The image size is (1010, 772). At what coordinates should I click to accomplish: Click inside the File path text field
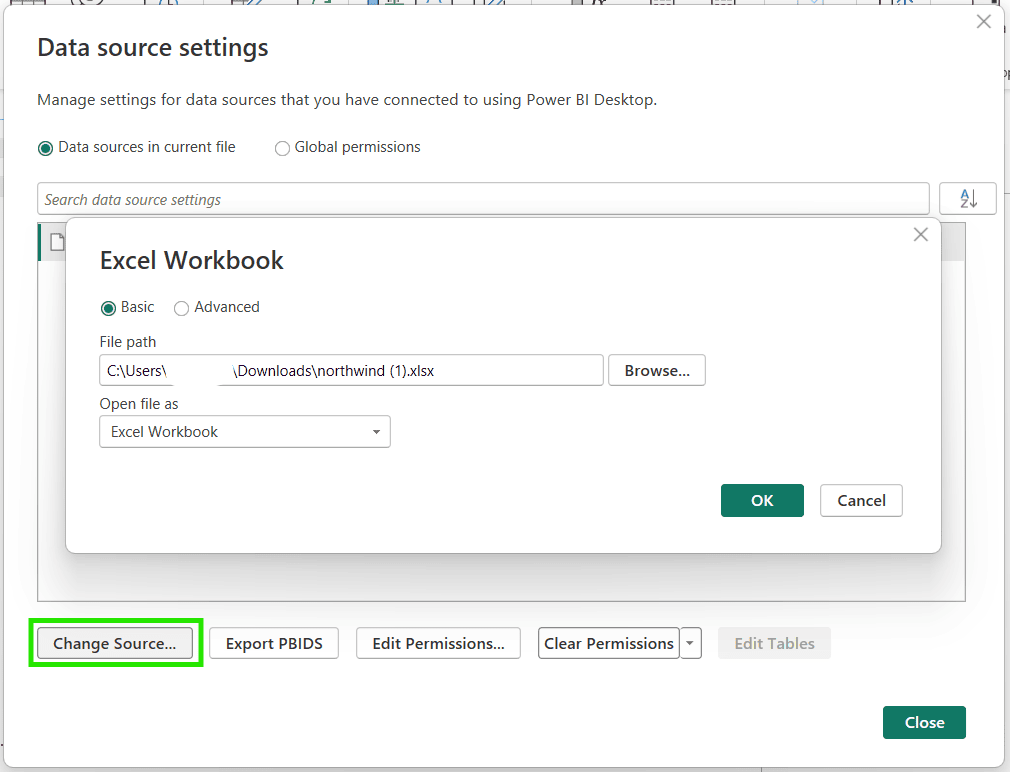coord(350,370)
